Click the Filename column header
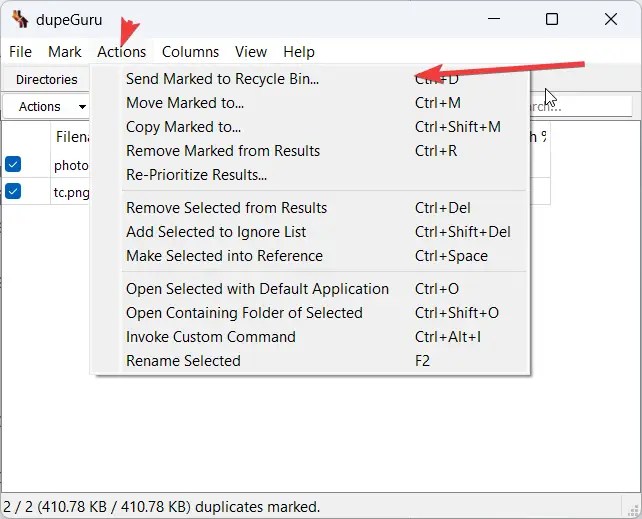Image resolution: width=642 pixels, height=519 pixels. pos(72,137)
